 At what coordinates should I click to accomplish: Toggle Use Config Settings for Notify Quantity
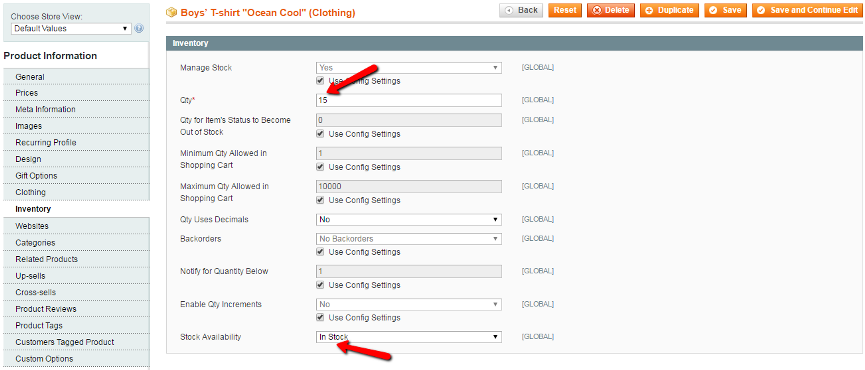(x=320, y=285)
